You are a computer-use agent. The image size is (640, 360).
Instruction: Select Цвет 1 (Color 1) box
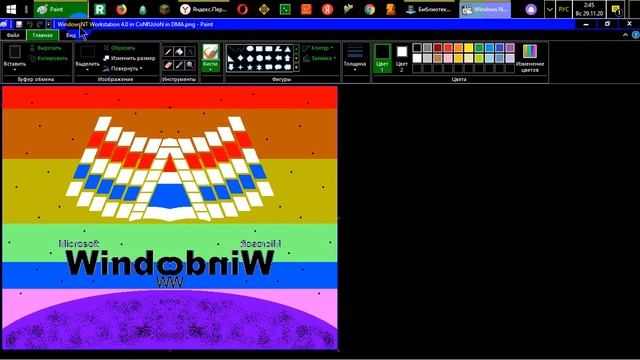click(x=382, y=58)
